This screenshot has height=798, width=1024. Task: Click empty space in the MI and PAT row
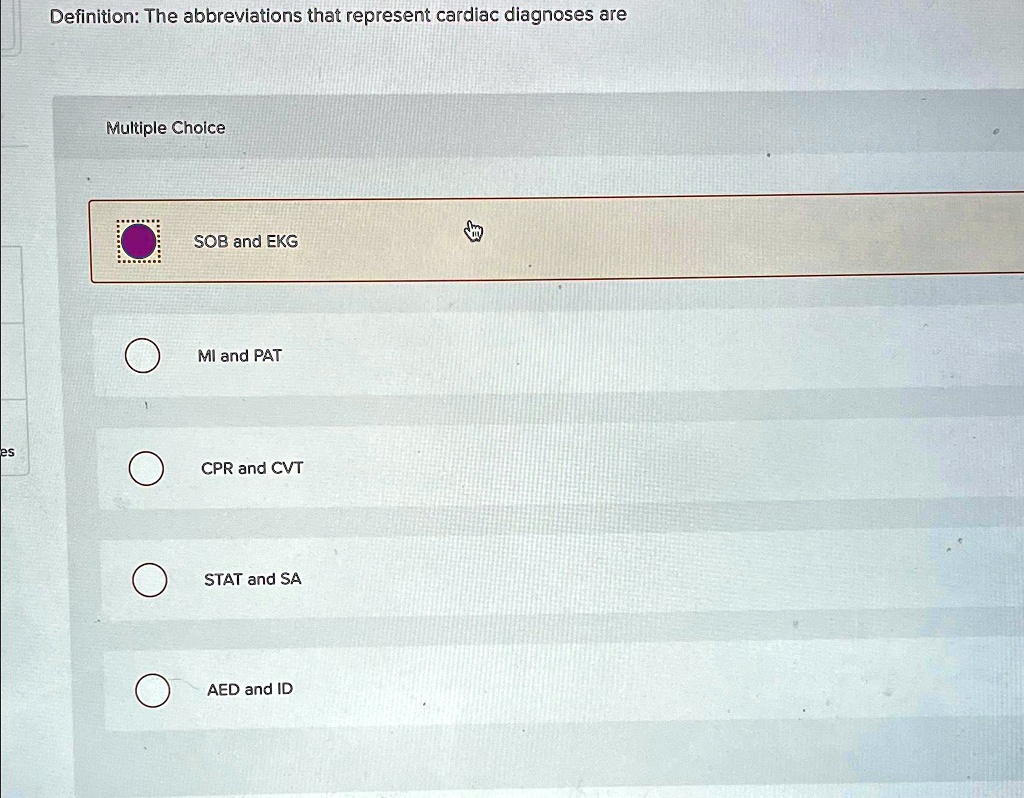[600, 356]
